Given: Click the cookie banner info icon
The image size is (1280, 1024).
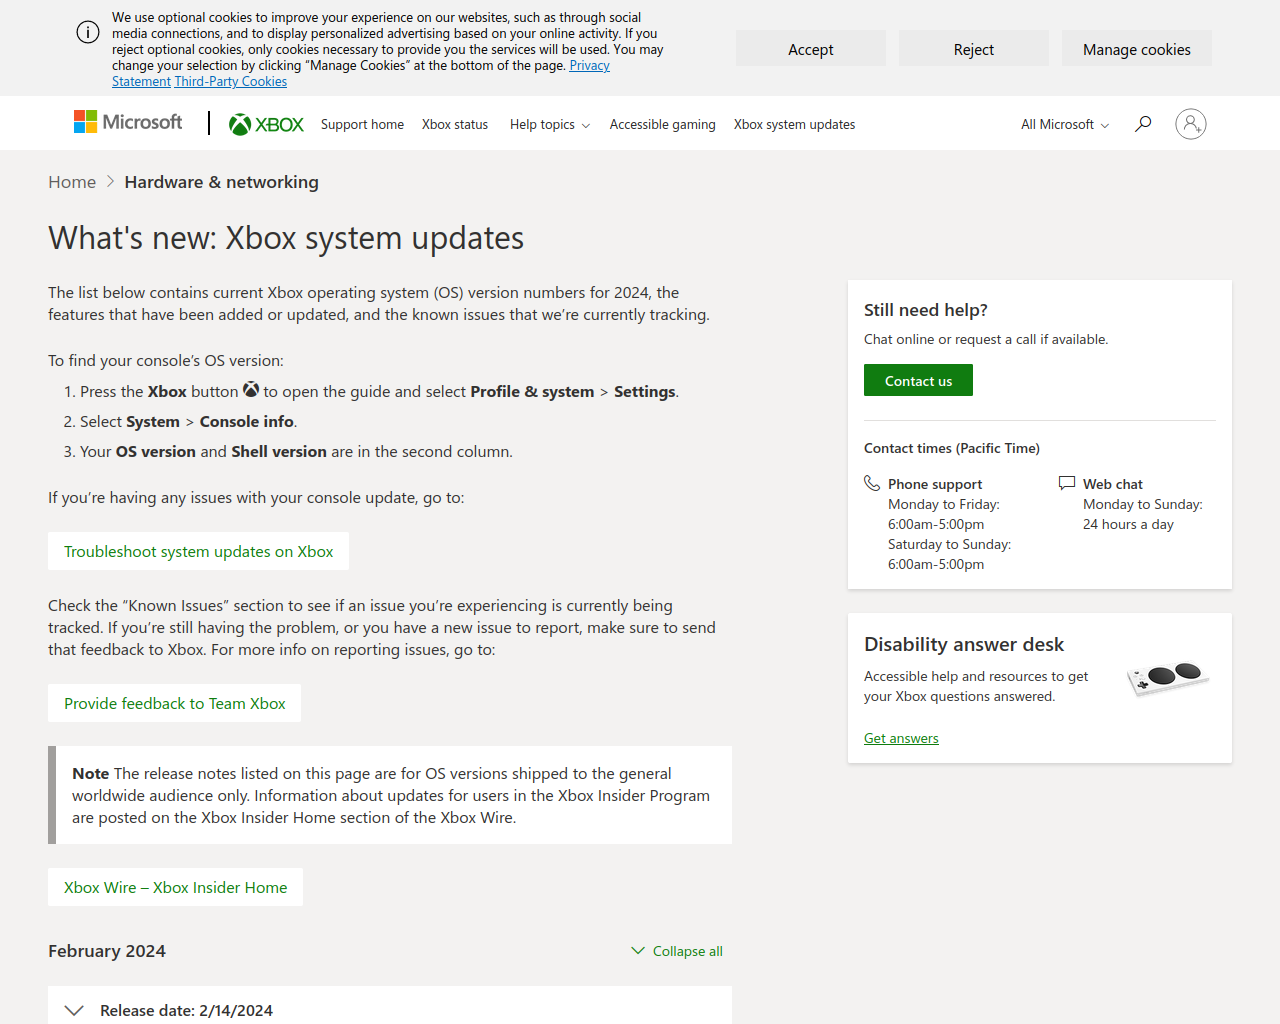Looking at the screenshot, I should 88,32.
